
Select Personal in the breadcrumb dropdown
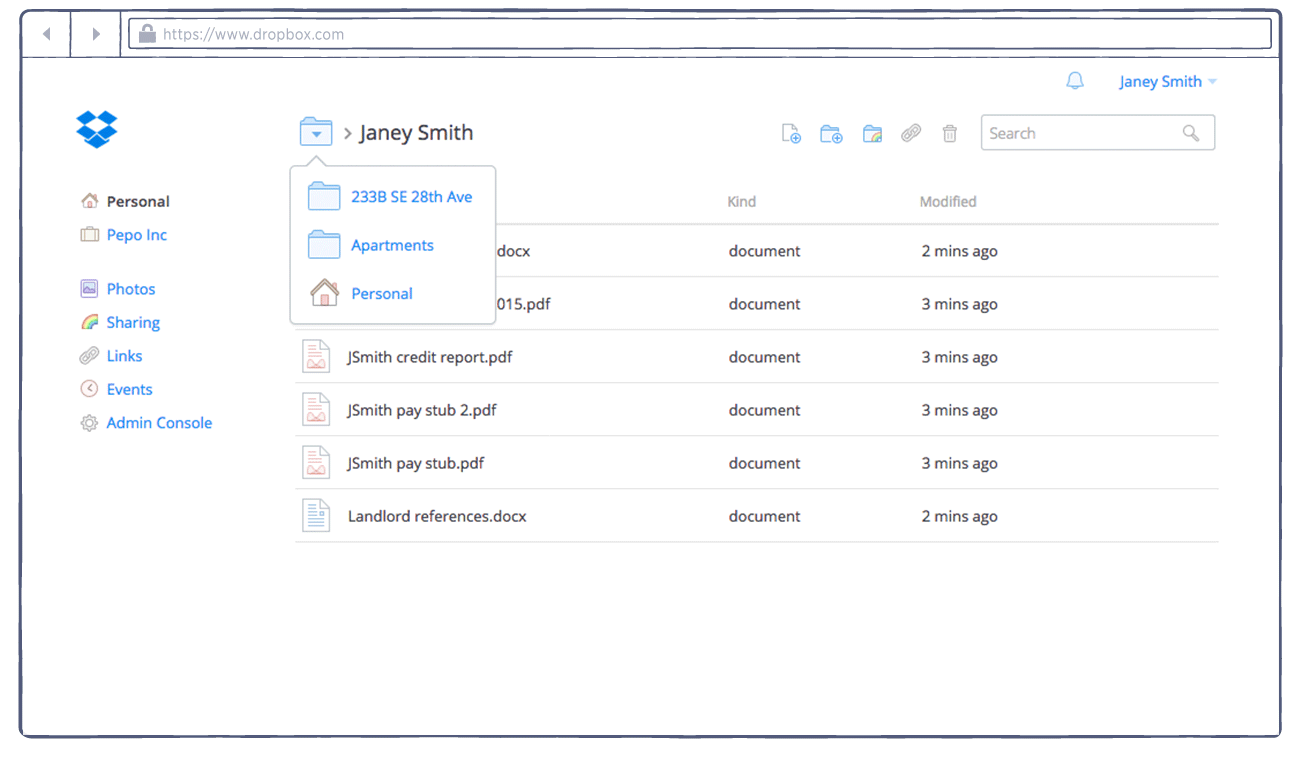point(381,294)
